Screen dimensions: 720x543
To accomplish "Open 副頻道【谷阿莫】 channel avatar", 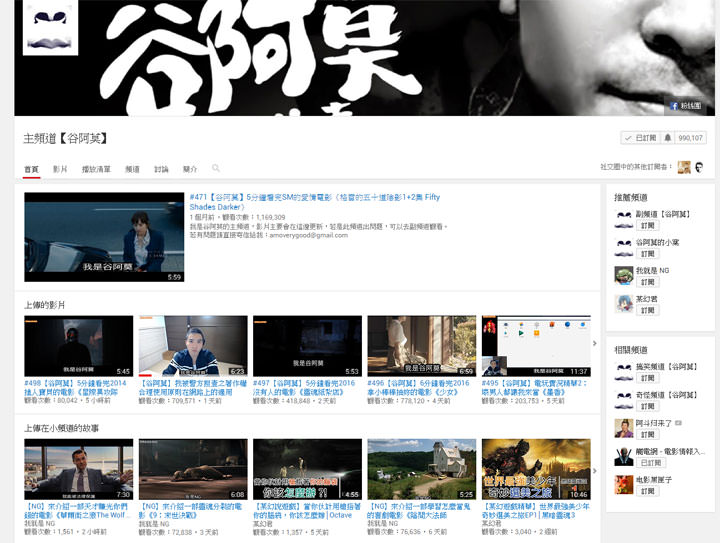I will (x=624, y=219).
